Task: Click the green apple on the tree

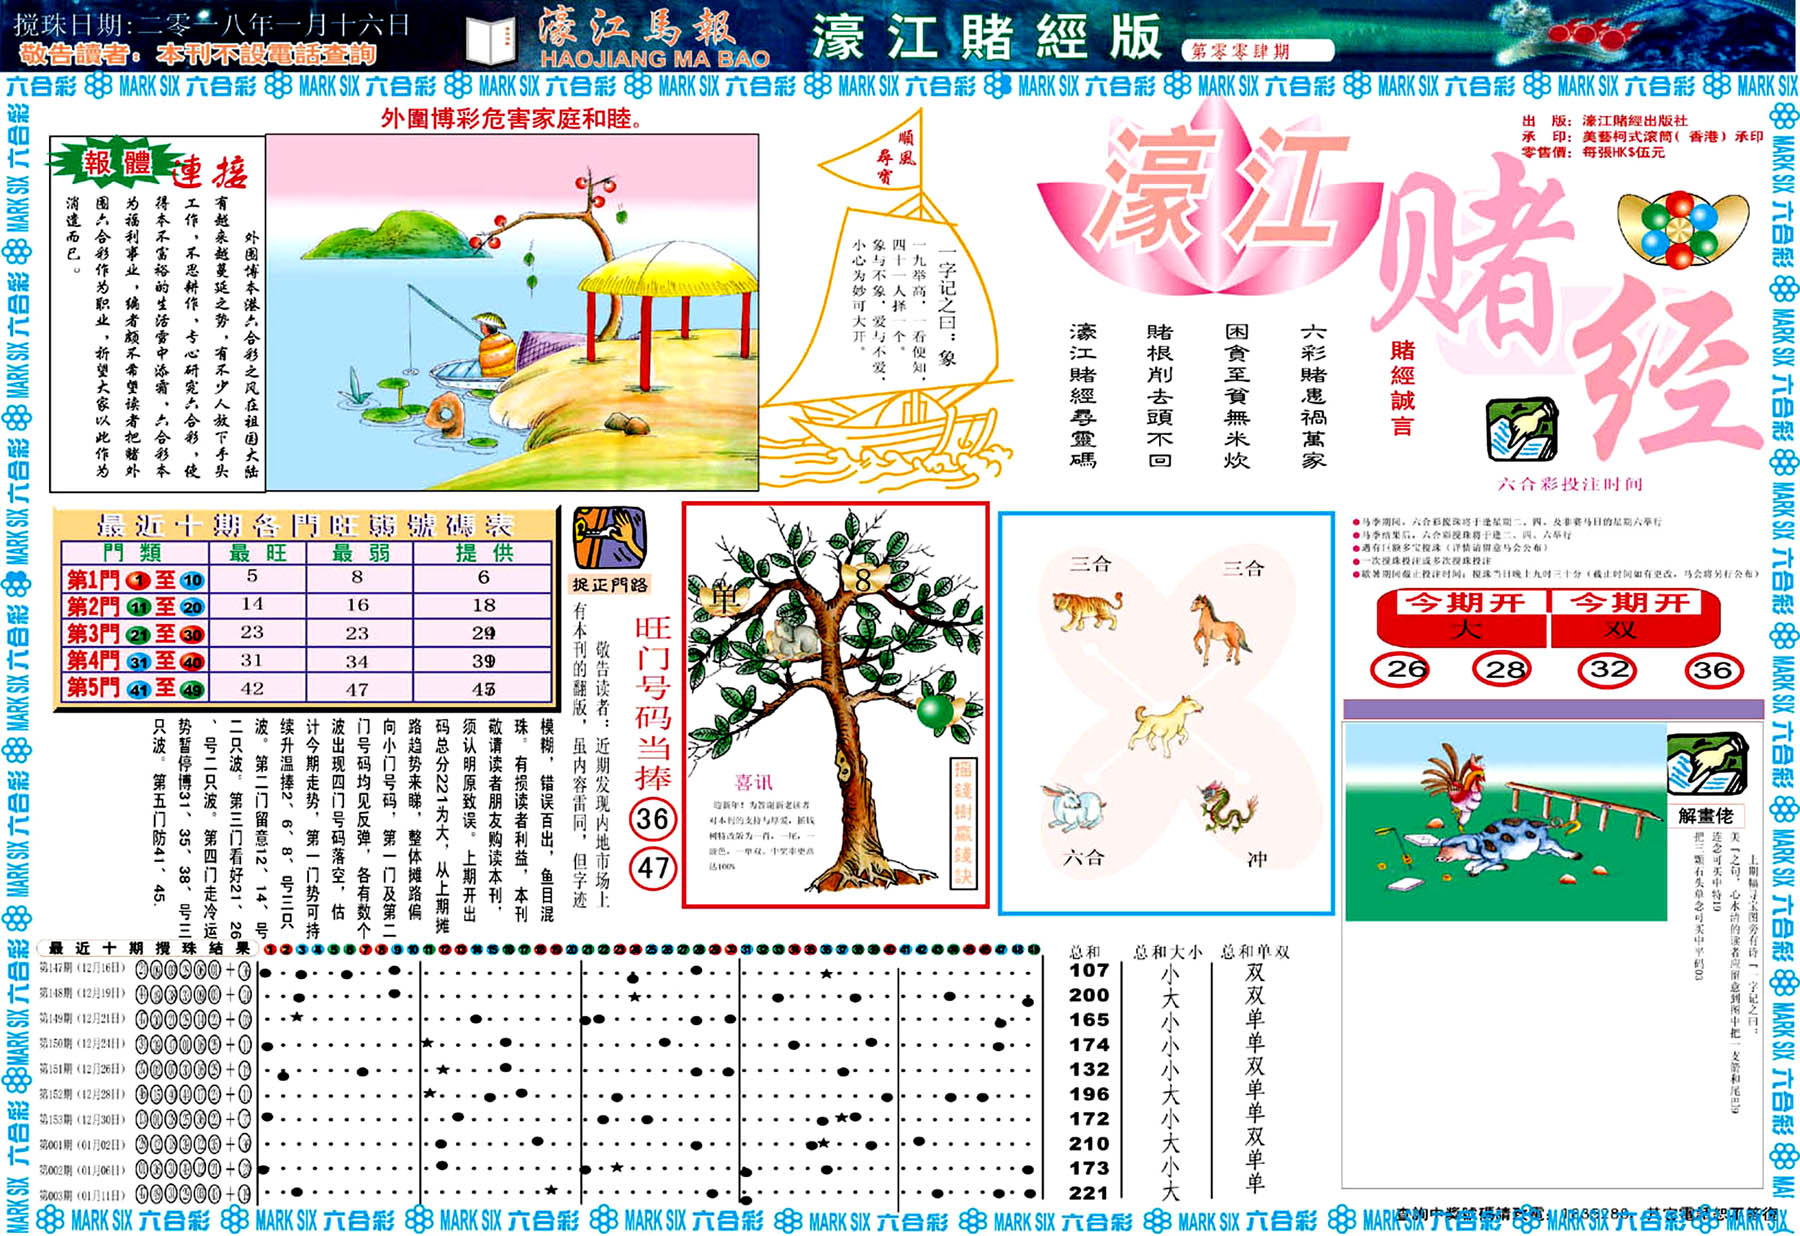Action: tap(938, 712)
